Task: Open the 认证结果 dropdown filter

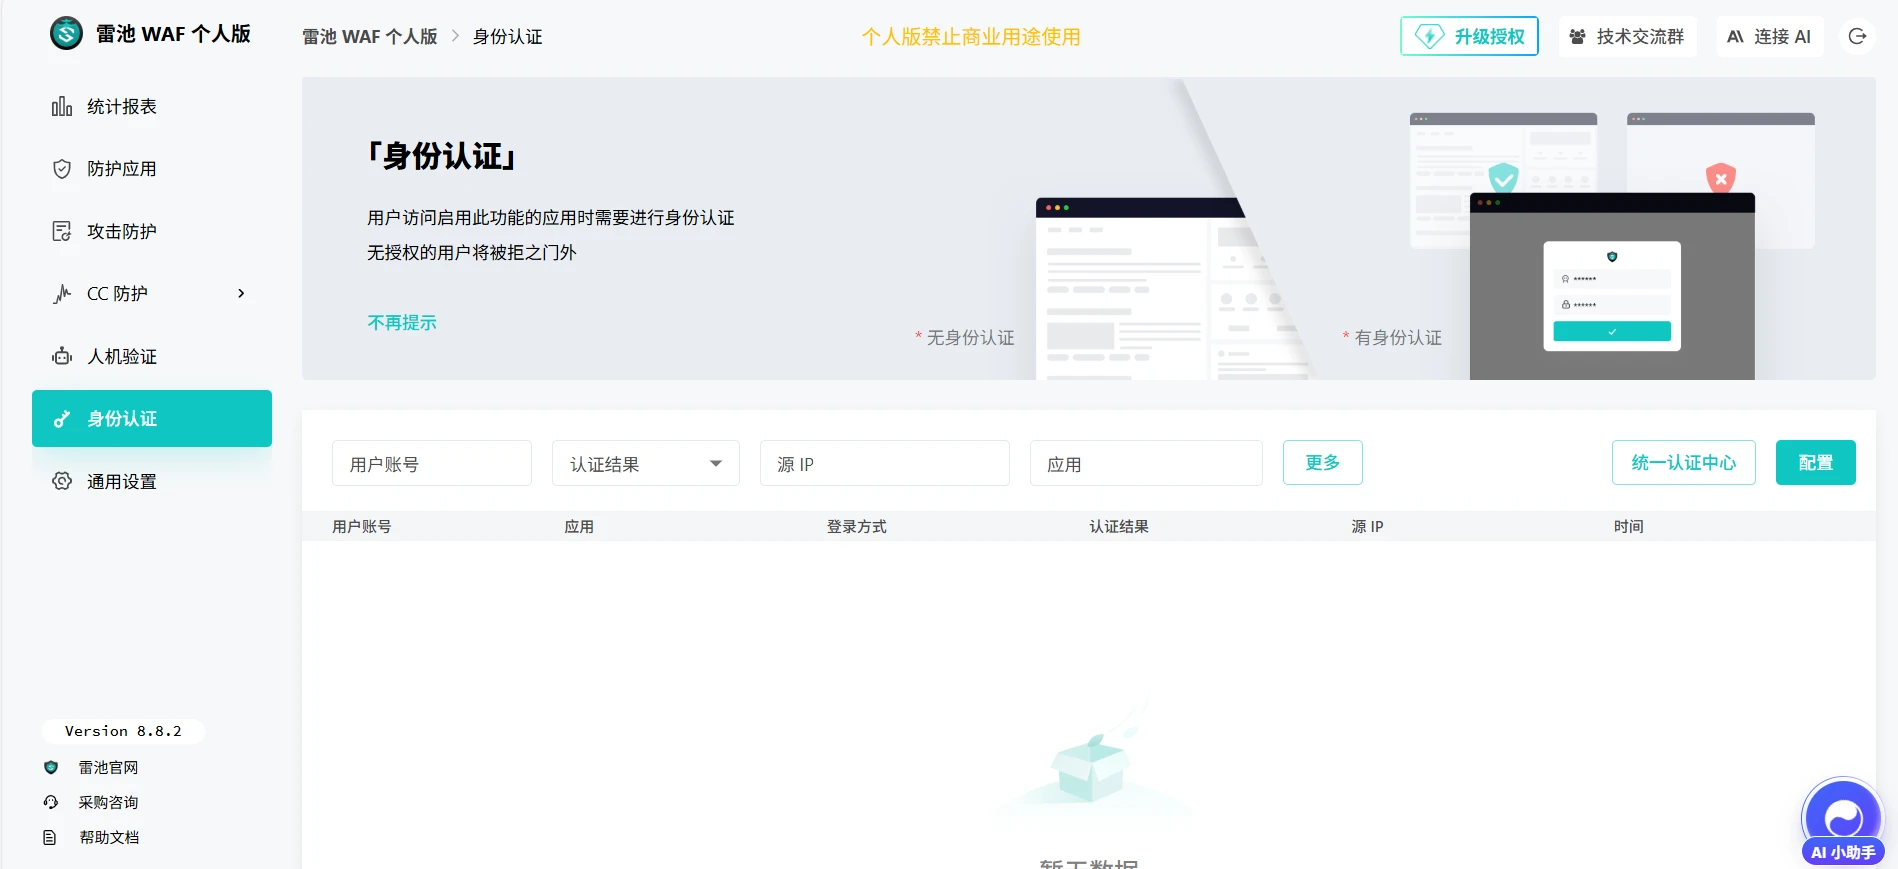Action: pos(646,463)
